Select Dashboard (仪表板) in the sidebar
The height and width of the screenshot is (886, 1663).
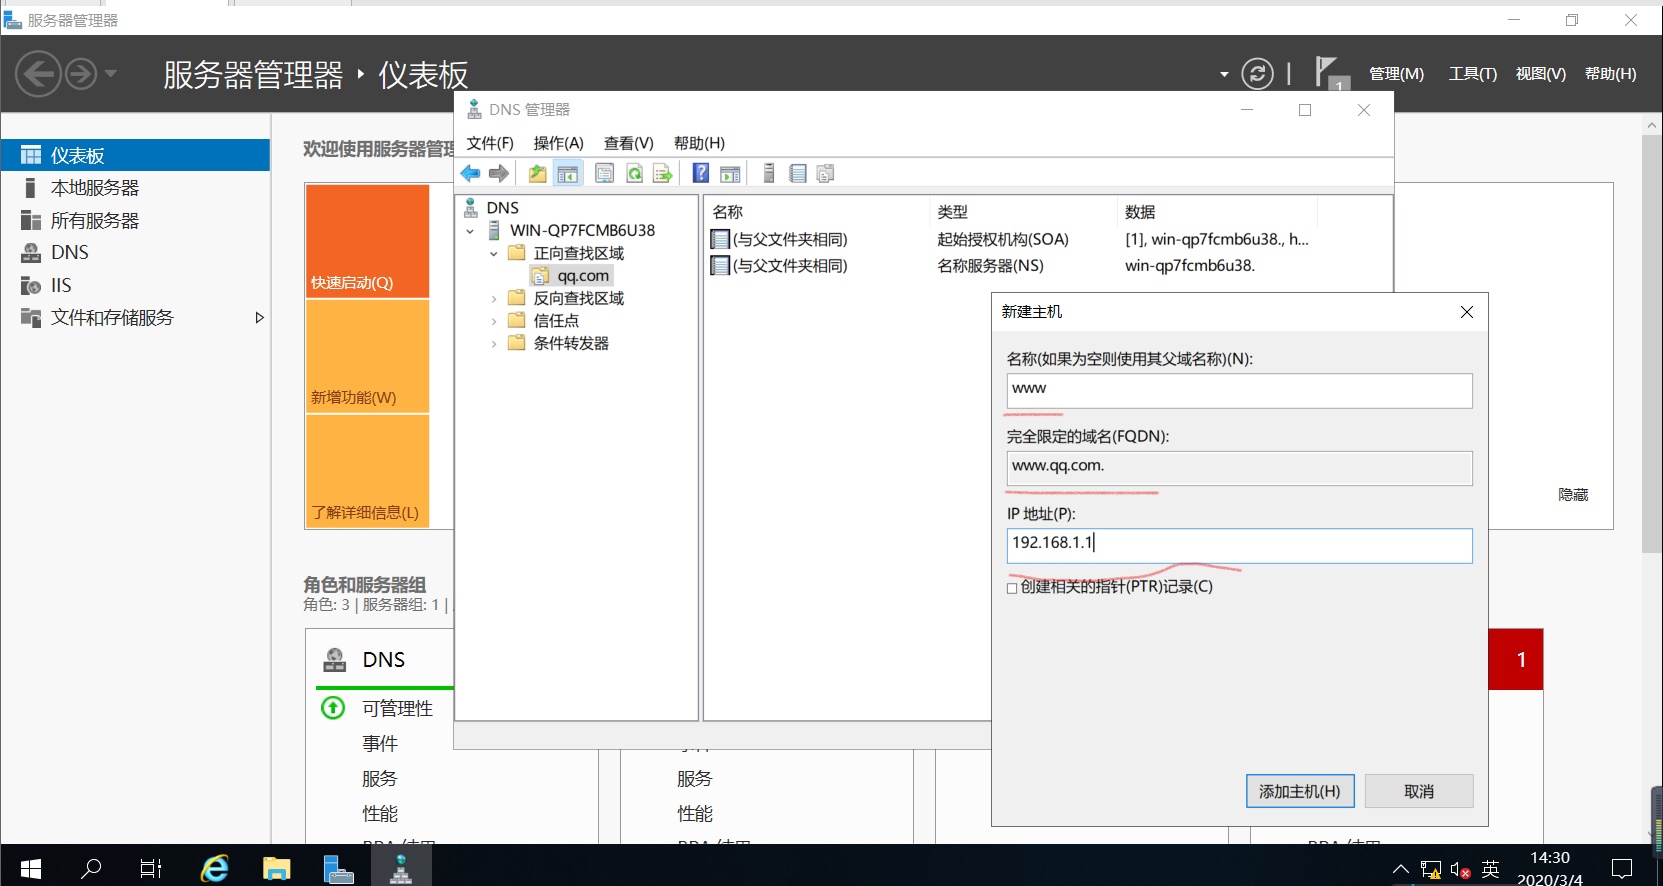135,155
